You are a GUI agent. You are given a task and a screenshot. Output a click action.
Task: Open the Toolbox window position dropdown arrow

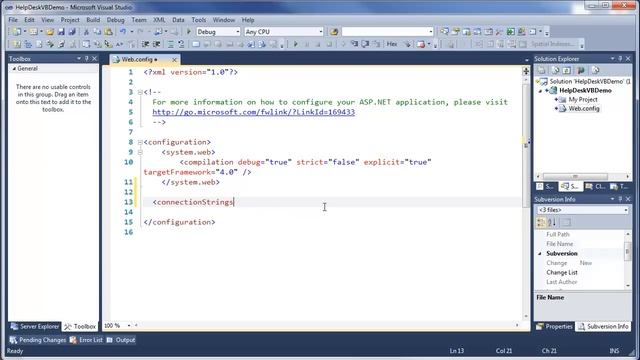click(79, 59)
